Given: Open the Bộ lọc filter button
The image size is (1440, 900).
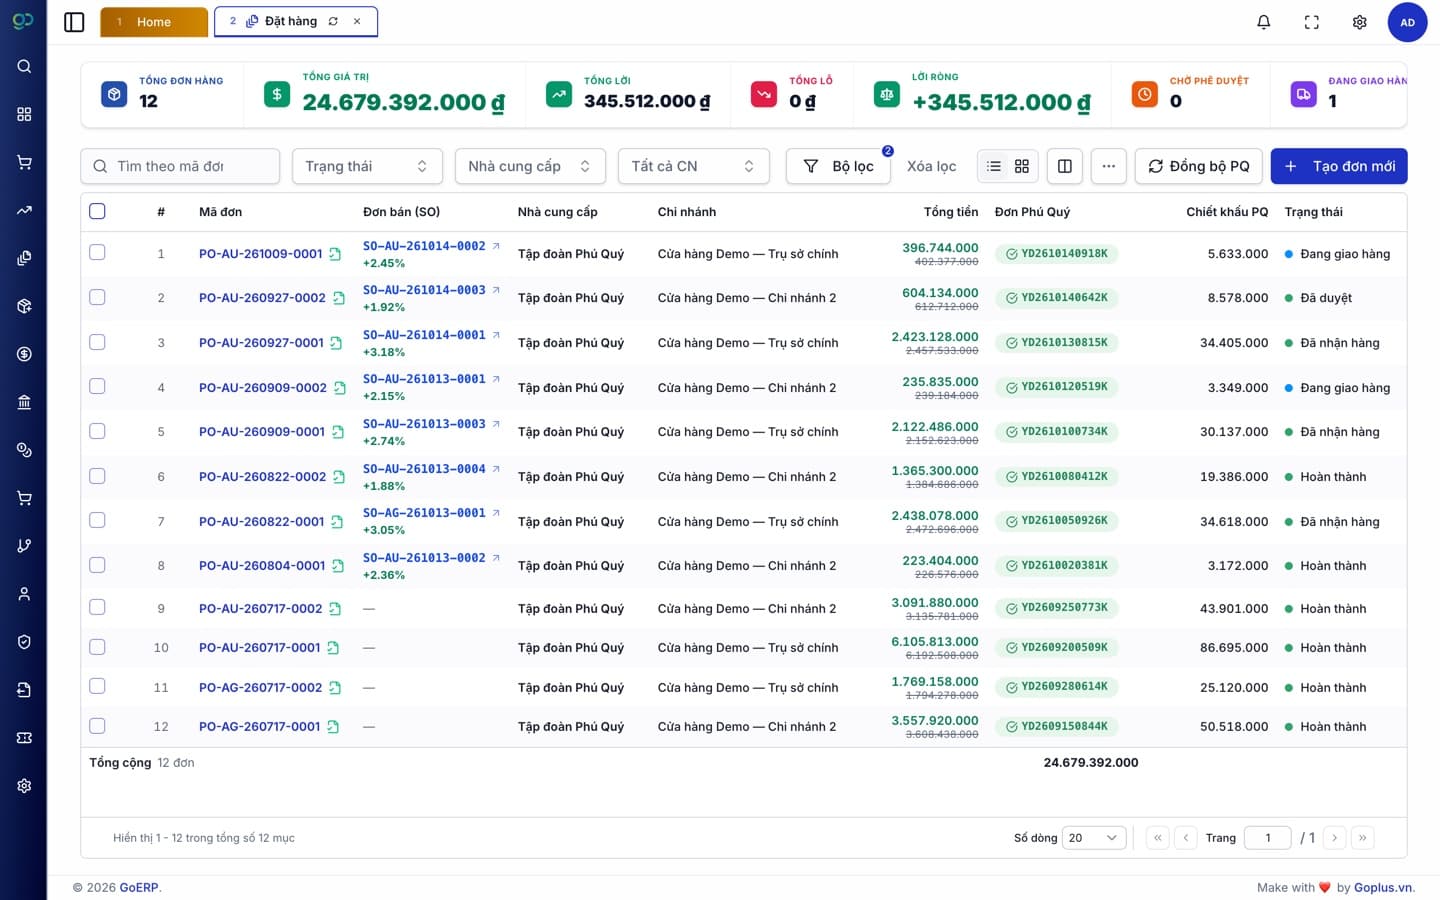Looking at the screenshot, I should coord(838,166).
